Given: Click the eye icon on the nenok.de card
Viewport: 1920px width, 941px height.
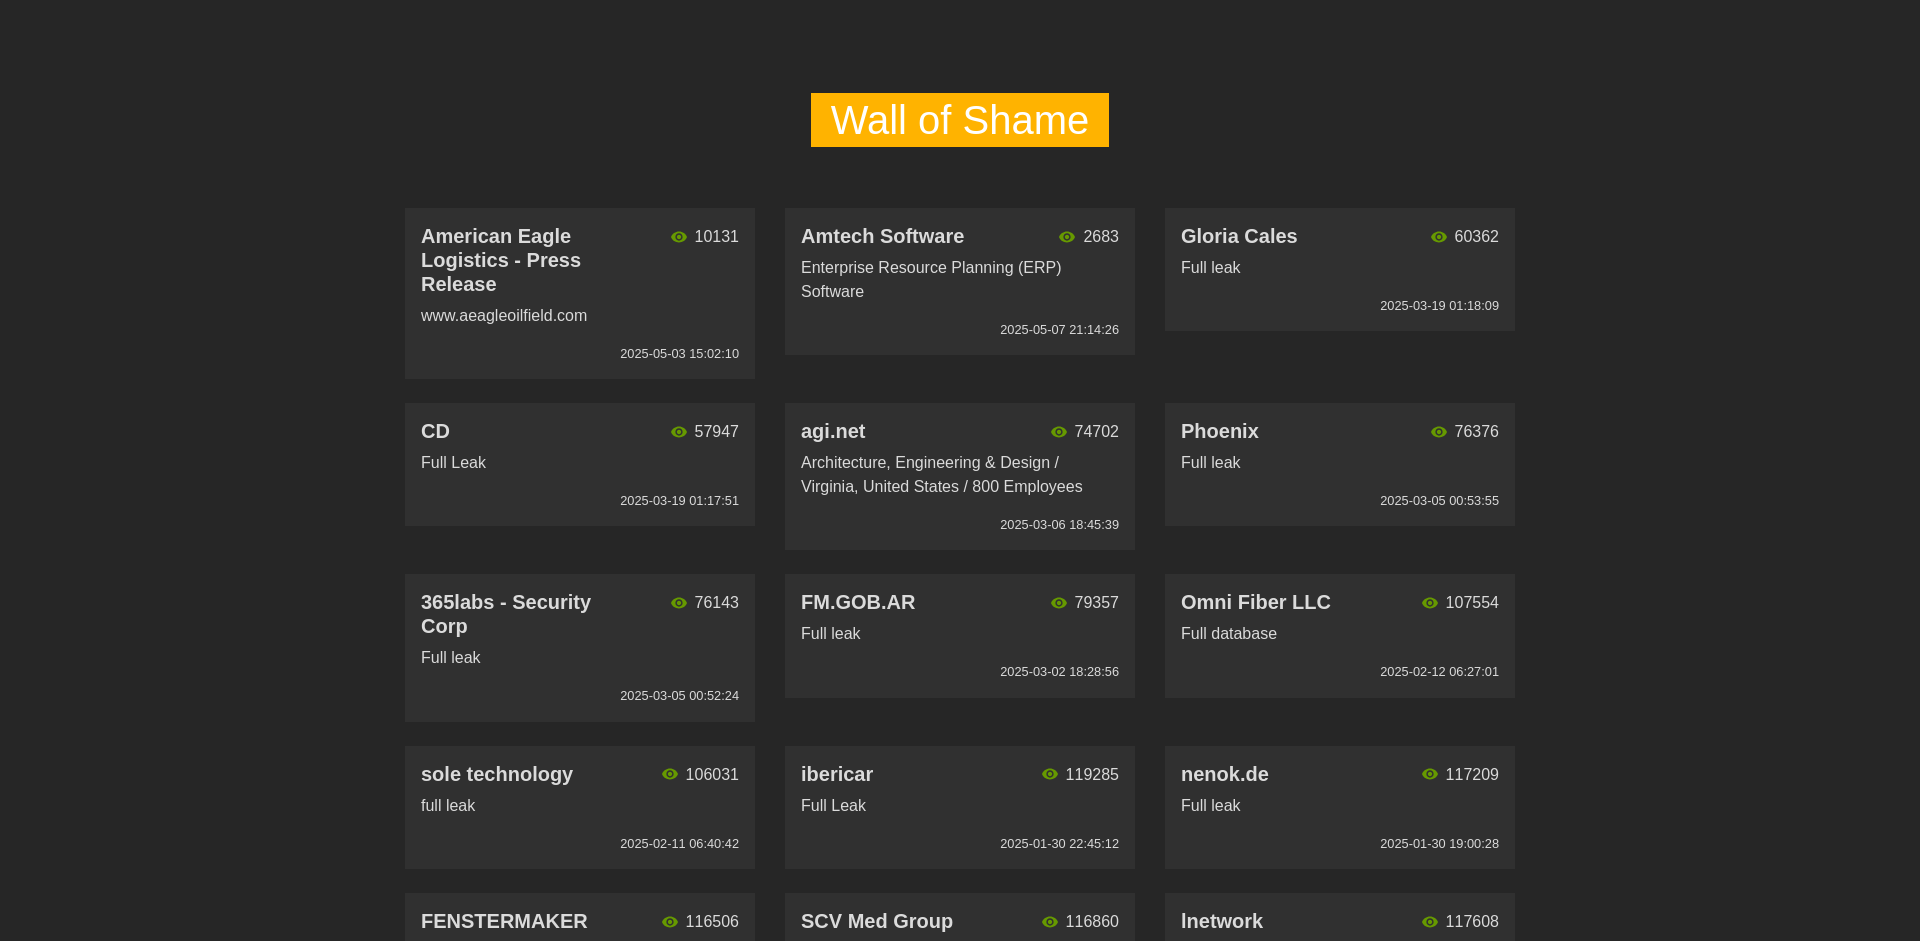Looking at the screenshot, I should pyautogui.click(x=1430, y=775).
